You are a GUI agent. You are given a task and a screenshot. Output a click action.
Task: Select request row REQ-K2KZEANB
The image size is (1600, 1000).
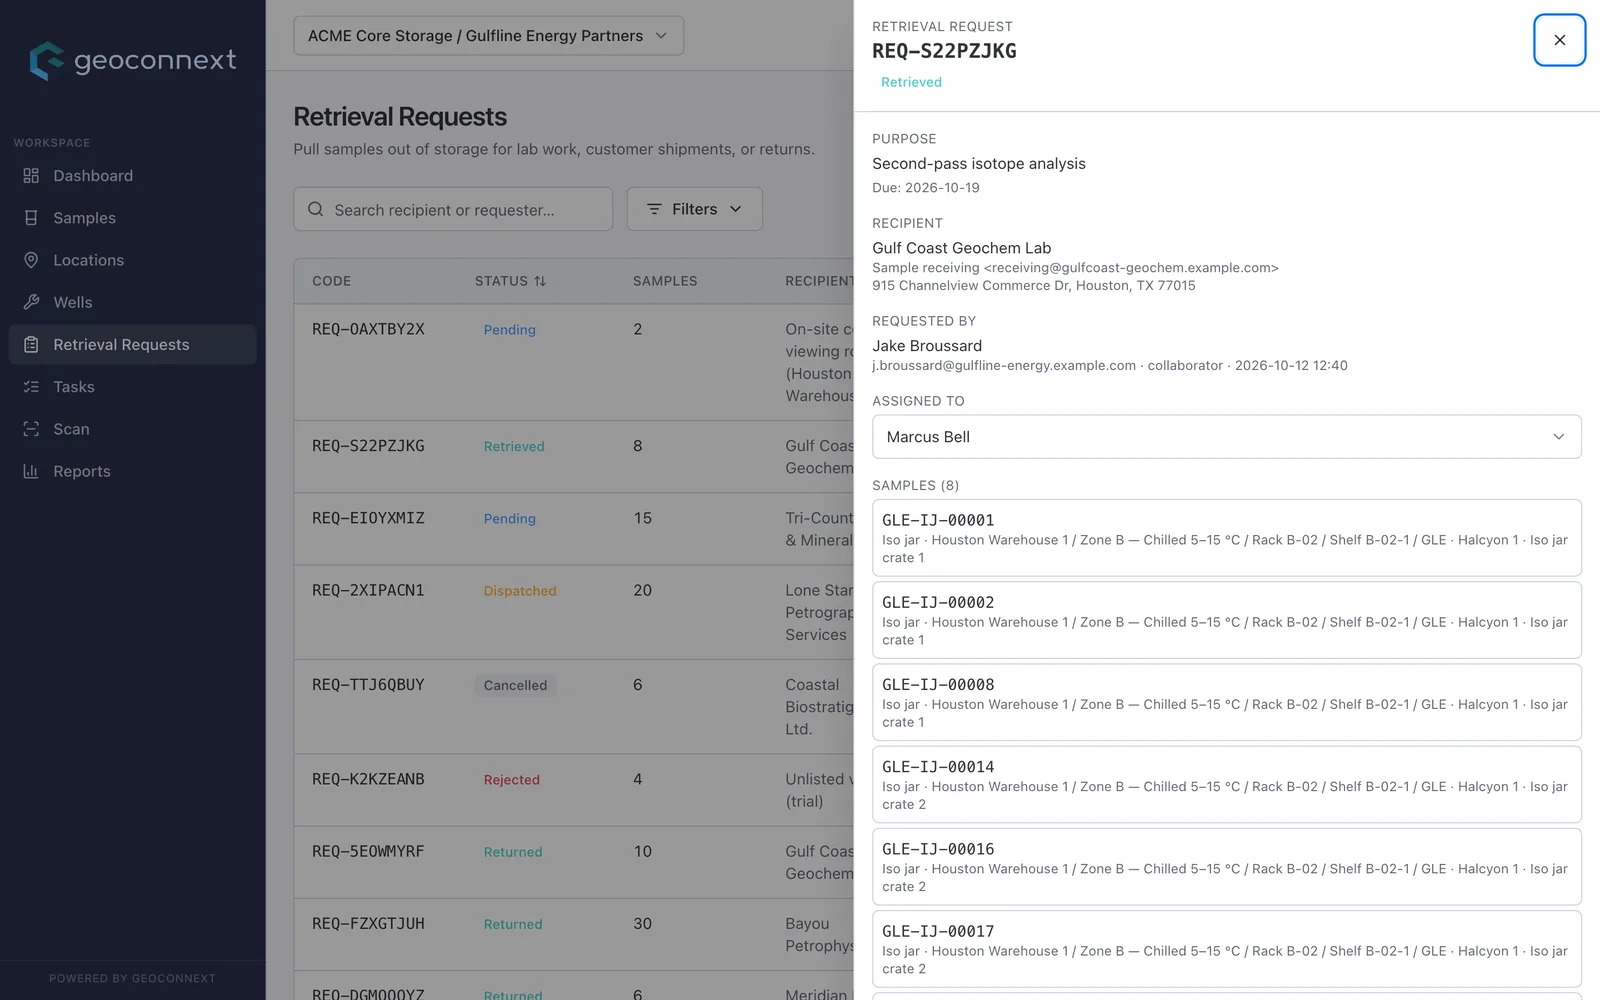tap(573, 790)
